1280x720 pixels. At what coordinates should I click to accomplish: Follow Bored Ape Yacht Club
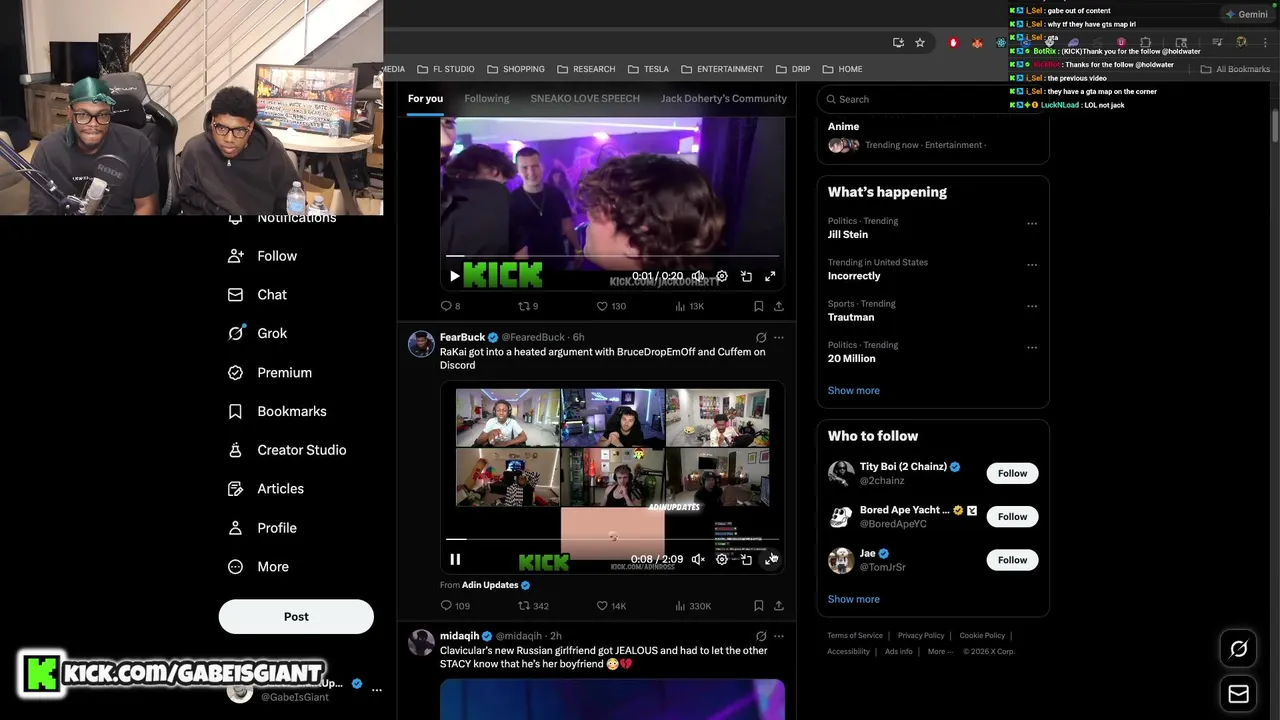click(x=1012, y=517)
